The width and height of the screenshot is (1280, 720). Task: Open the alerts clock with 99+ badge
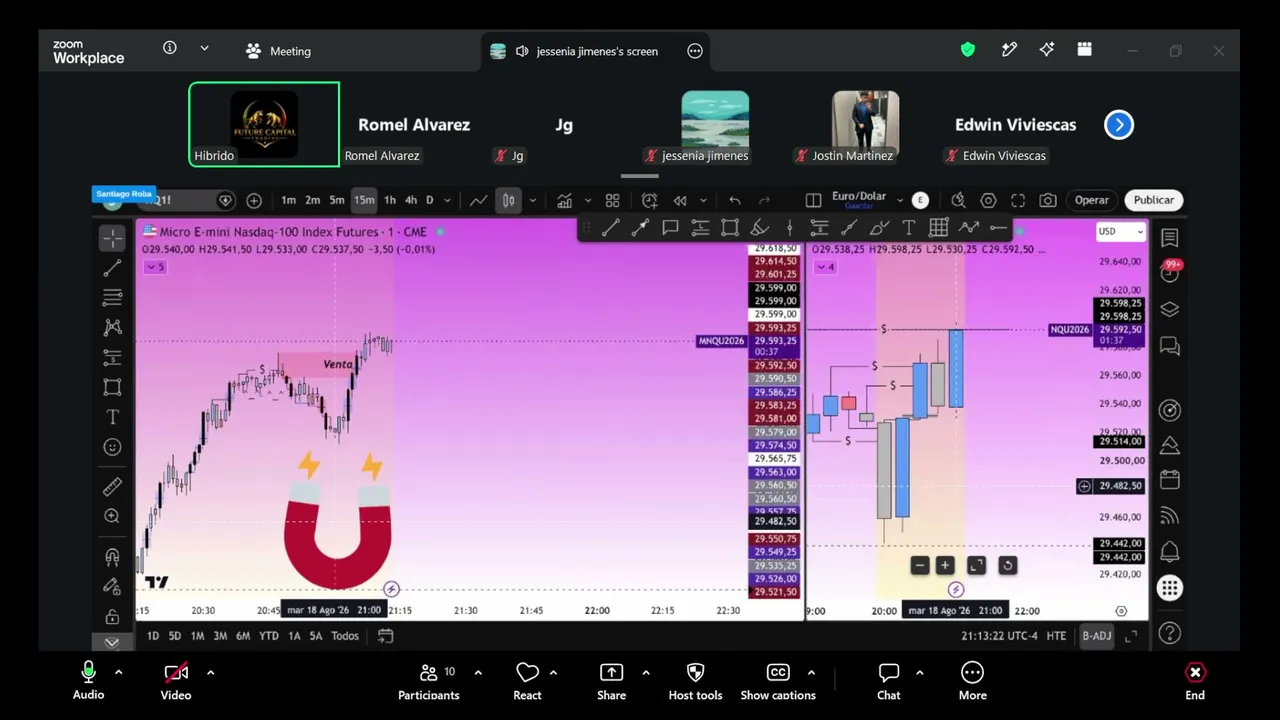[1169, 272]
